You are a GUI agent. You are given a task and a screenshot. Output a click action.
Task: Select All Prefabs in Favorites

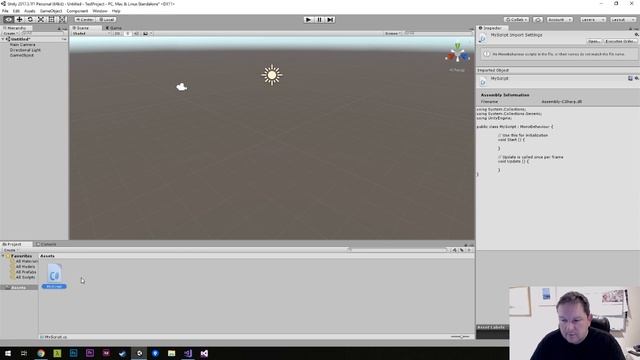[26, 272]
